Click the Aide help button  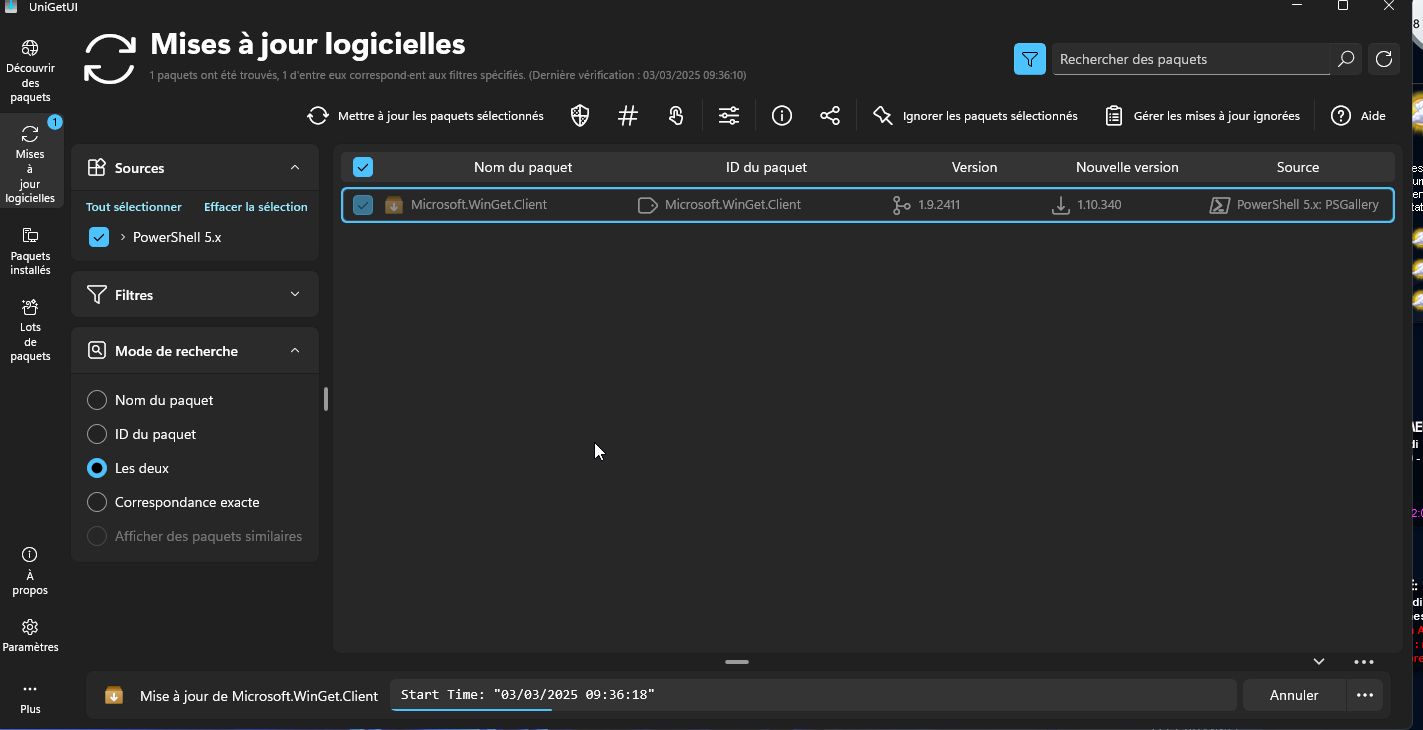pos(1358,116)
